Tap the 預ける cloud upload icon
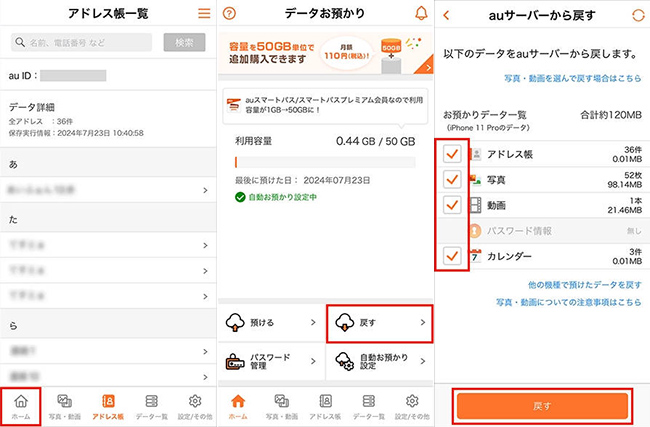Screen dimensions: 650x427 235,323
